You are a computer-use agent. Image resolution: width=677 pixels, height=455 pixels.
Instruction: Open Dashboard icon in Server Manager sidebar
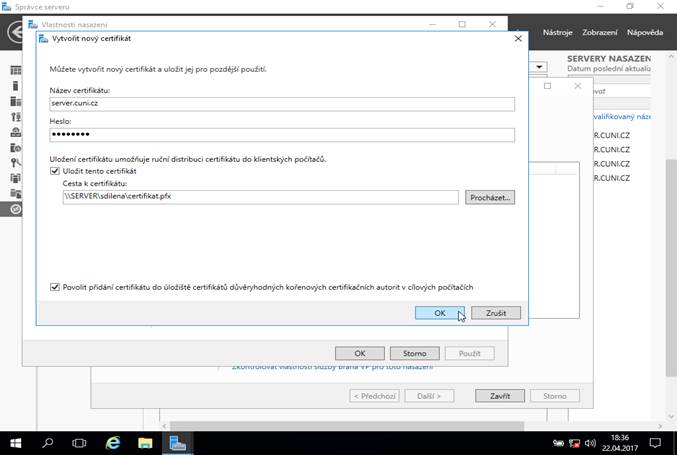[x=16, y=70]
